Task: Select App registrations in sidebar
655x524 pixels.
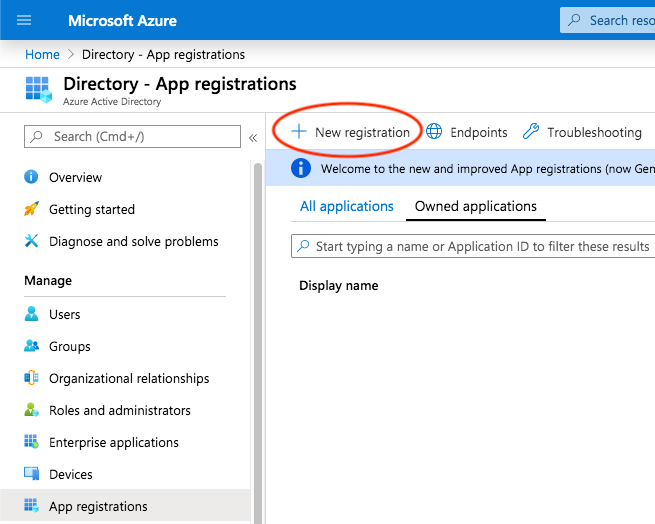Action: [x=98, y=506]
